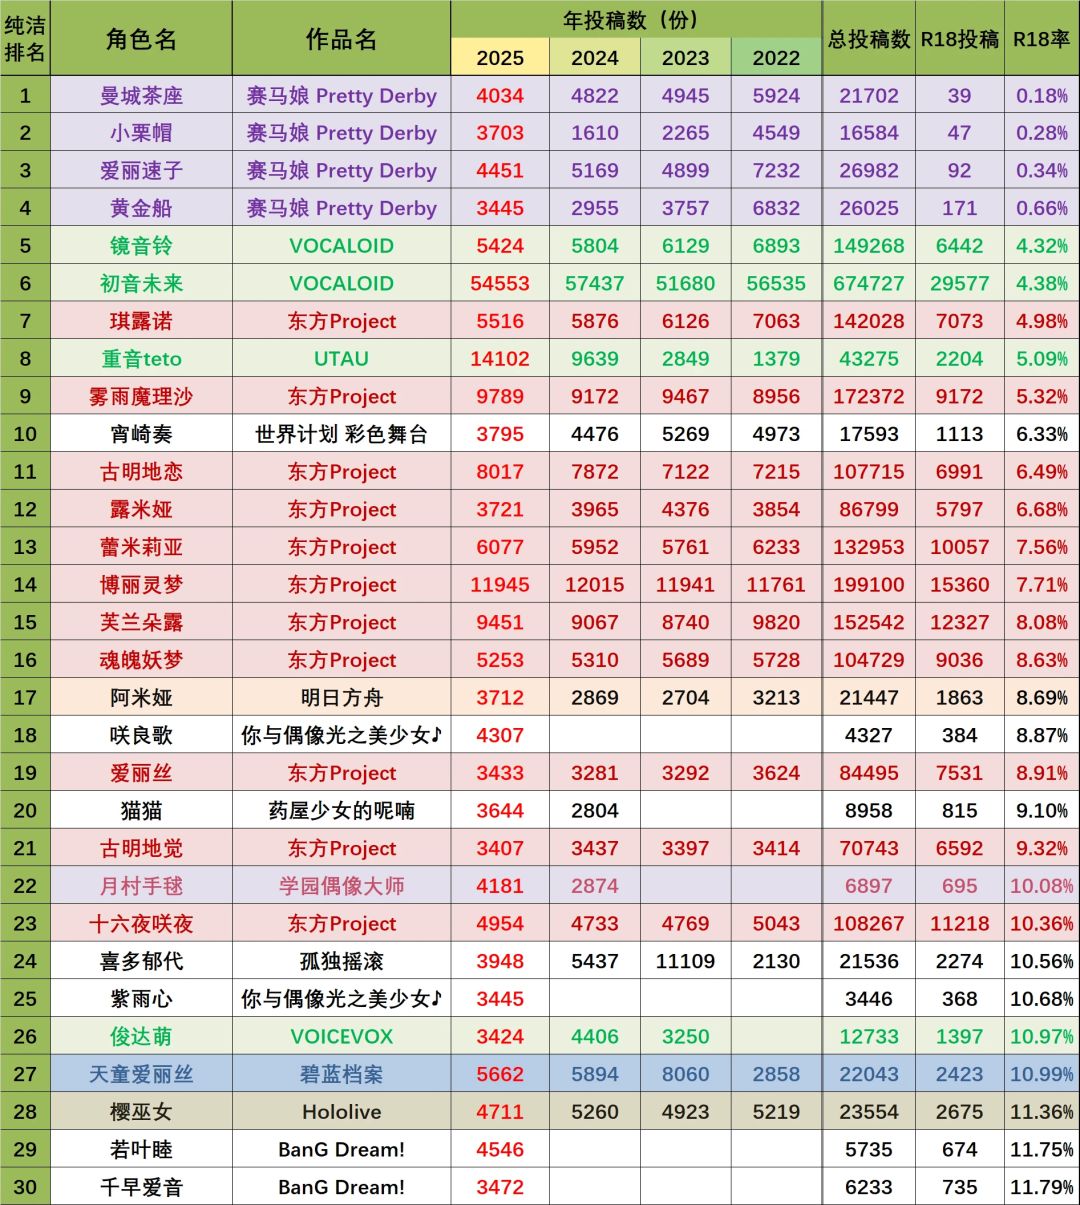Click the 2025 value 14102

click(x=500, y=359)
